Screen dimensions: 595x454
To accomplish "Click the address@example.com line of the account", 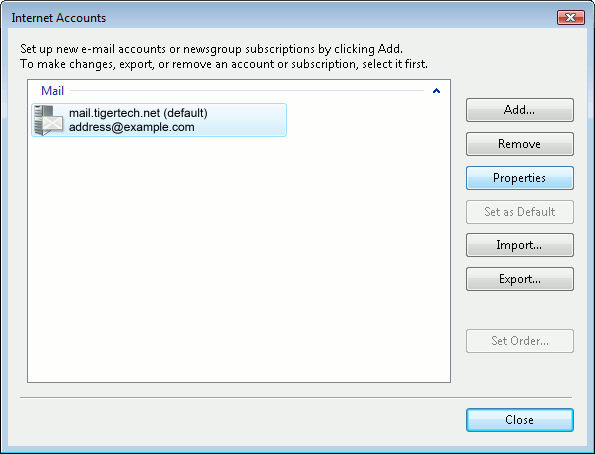I will tap(132, 127).
